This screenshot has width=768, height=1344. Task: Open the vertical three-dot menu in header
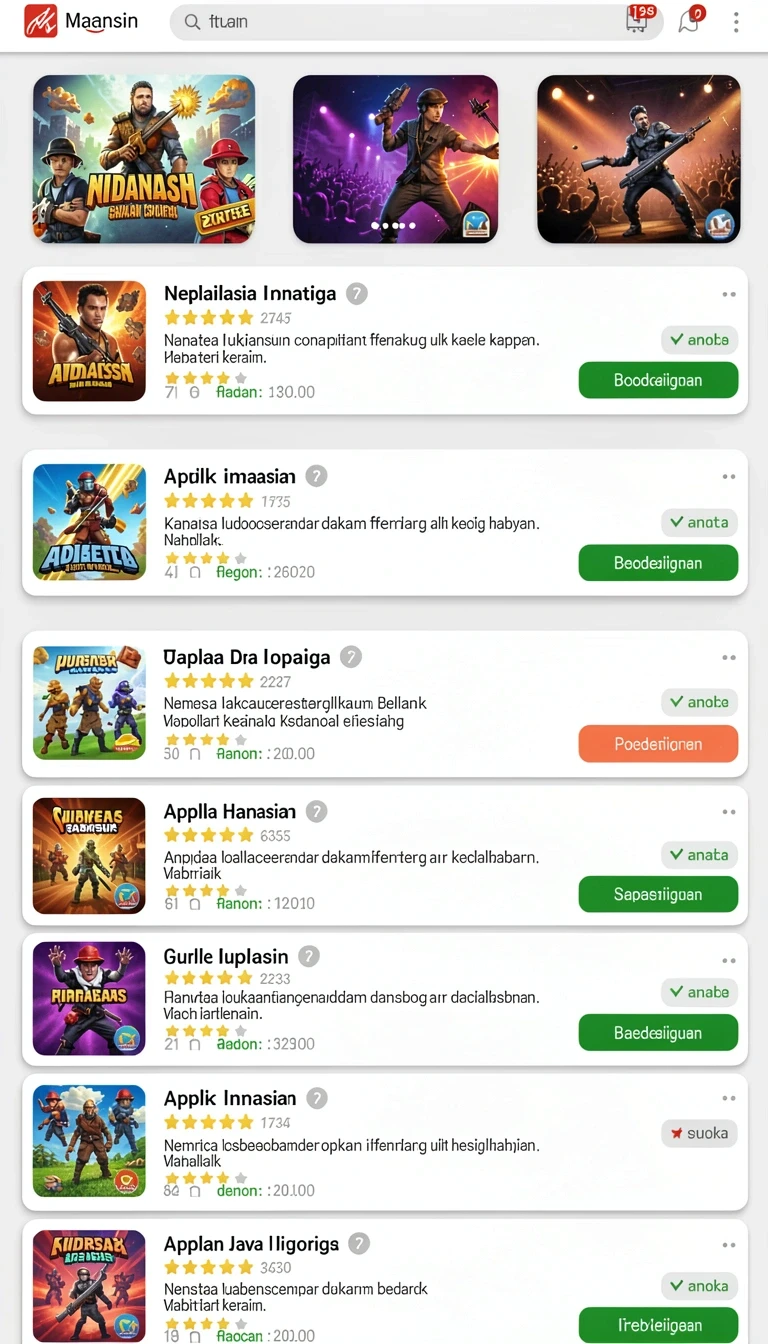736,22
